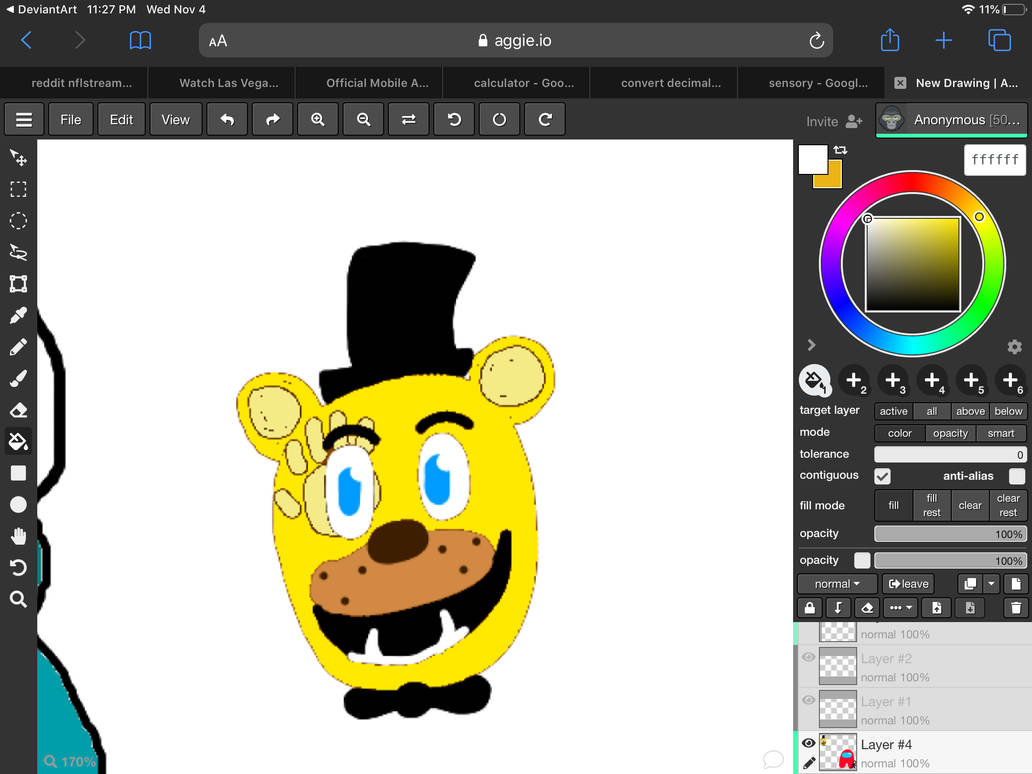Rotate the canvas view clockwise
The image size is (1032, 774).
pyautogui.click(x=545, y=120)
